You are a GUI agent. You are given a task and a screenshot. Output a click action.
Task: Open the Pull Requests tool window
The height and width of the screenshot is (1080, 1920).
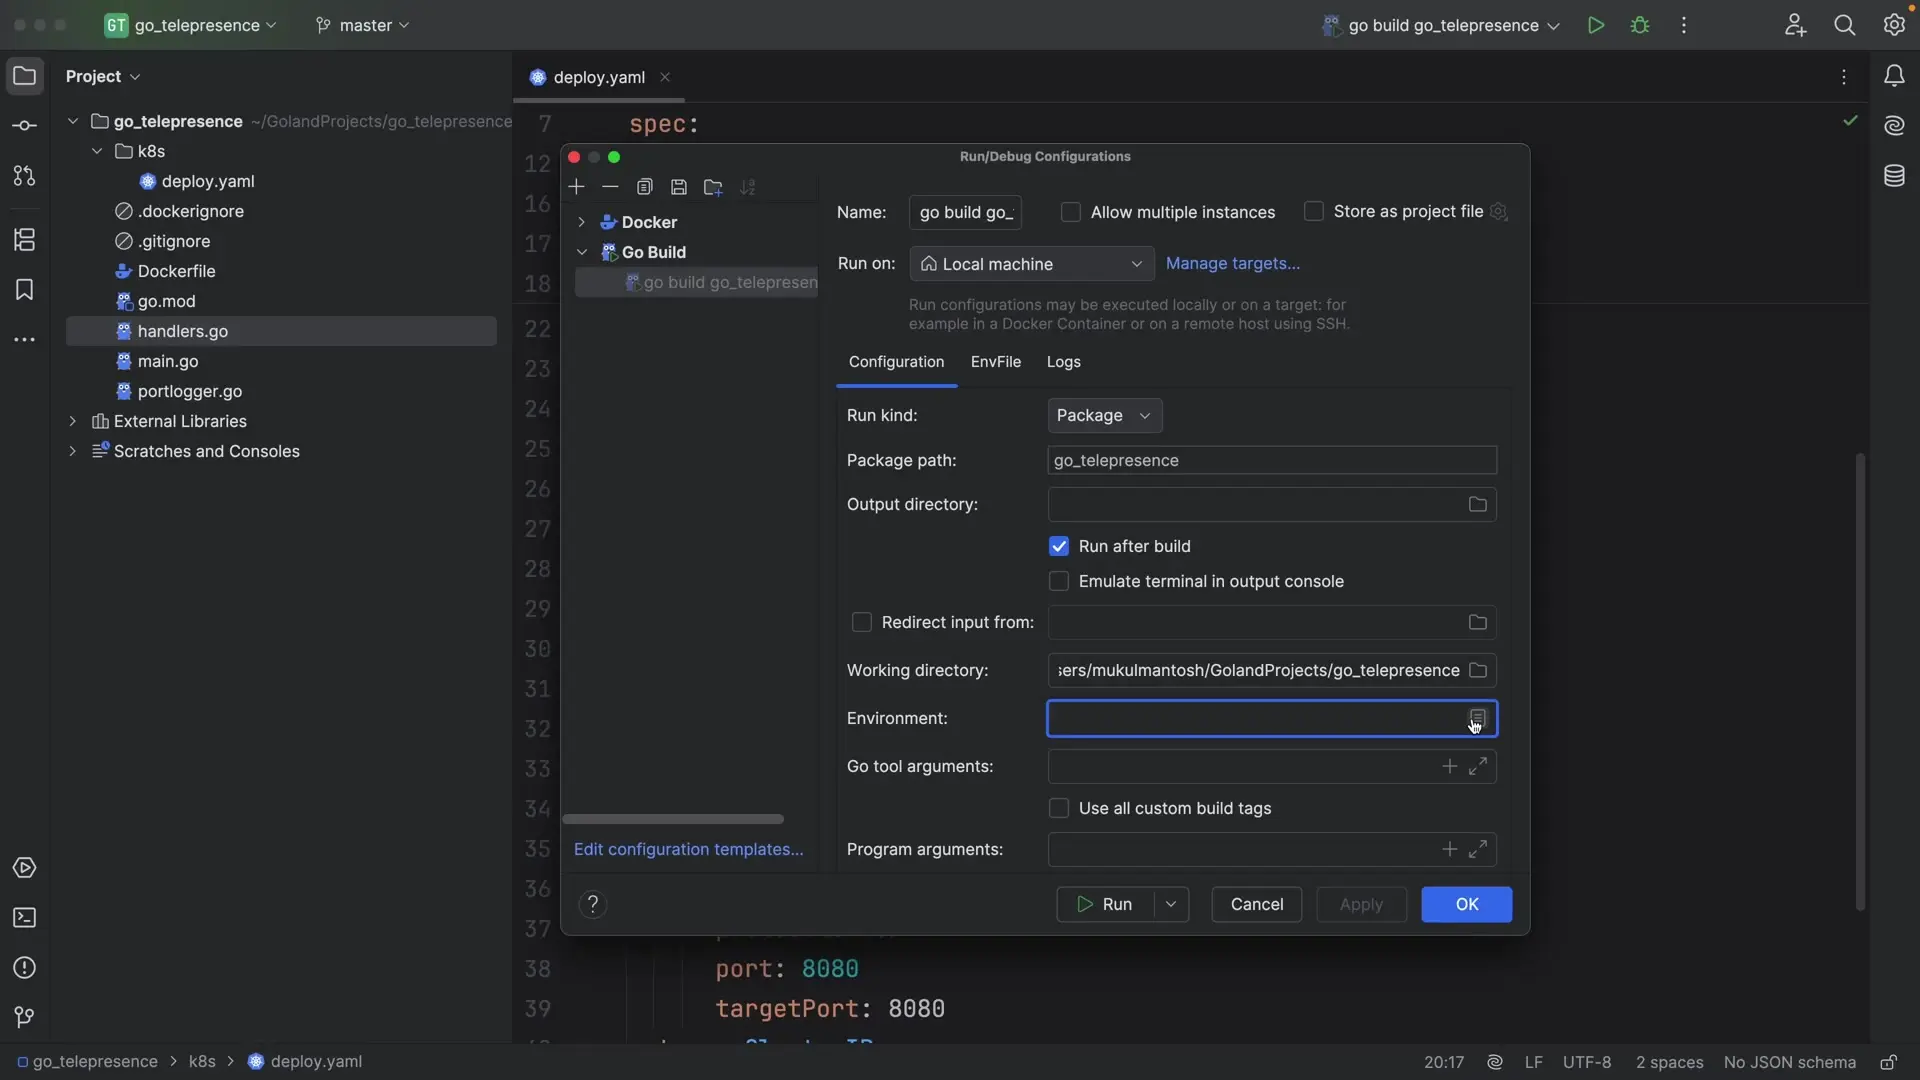(x=25, y=176)
